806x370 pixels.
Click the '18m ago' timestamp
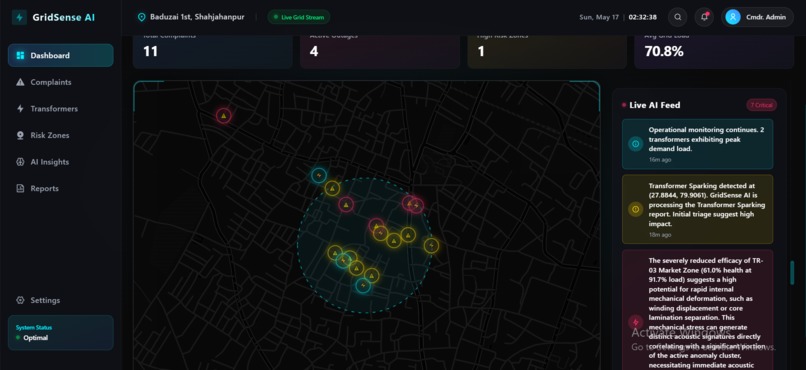click(660, 235)
